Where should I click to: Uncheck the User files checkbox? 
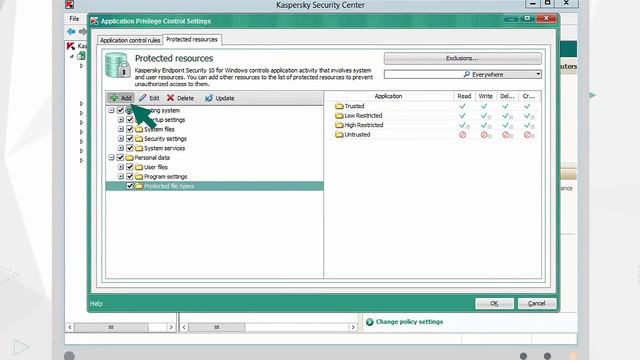tap(130, 167)
